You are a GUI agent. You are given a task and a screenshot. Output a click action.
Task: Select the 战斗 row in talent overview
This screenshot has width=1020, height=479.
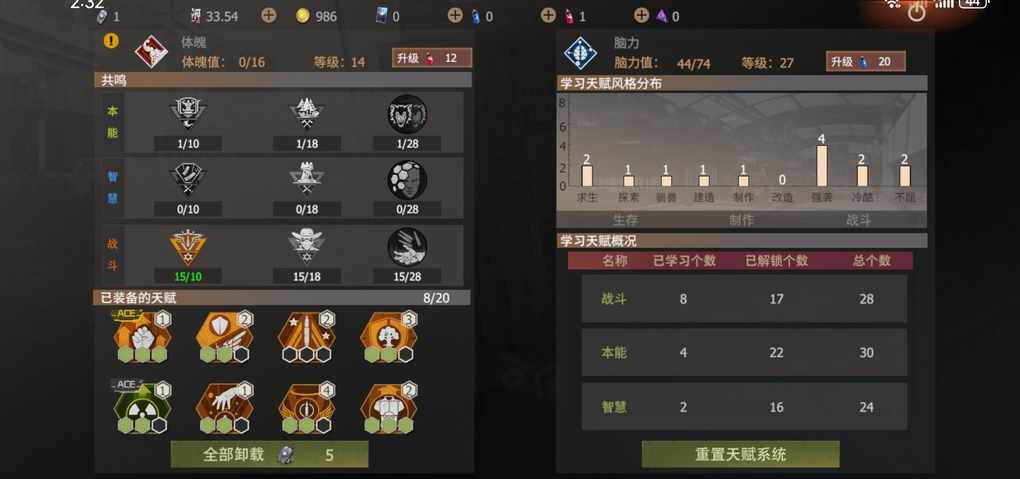744,299
